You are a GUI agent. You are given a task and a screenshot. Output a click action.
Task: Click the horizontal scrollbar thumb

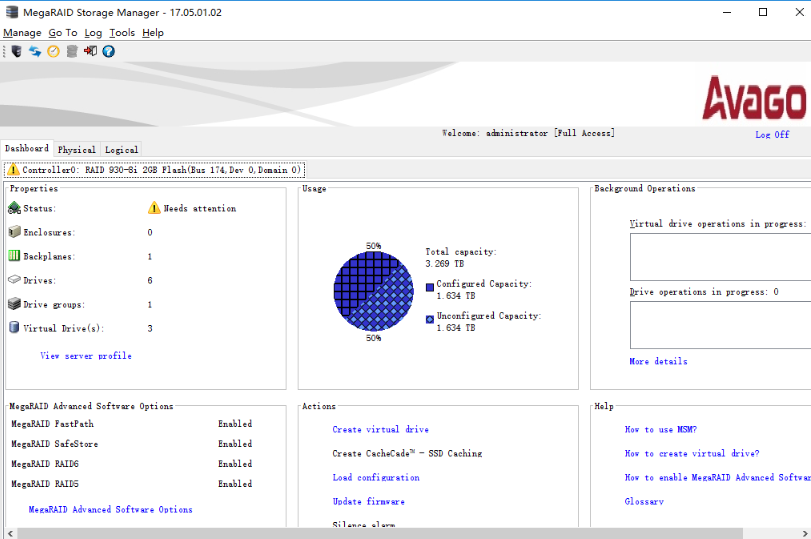pyautogui.click(x=380, y=533)
